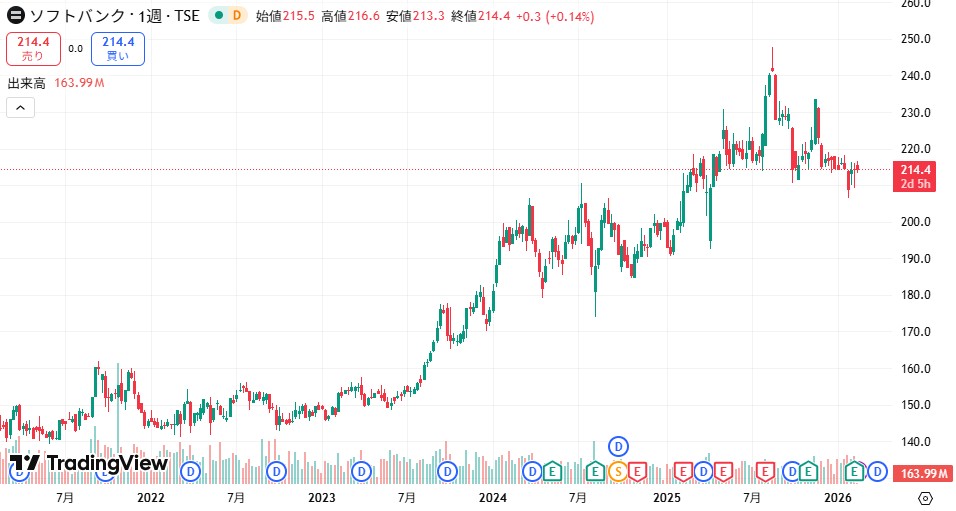Open the green E marker in late 2025
The height and width of the screenshot is (511, 956).
[808, 471]
